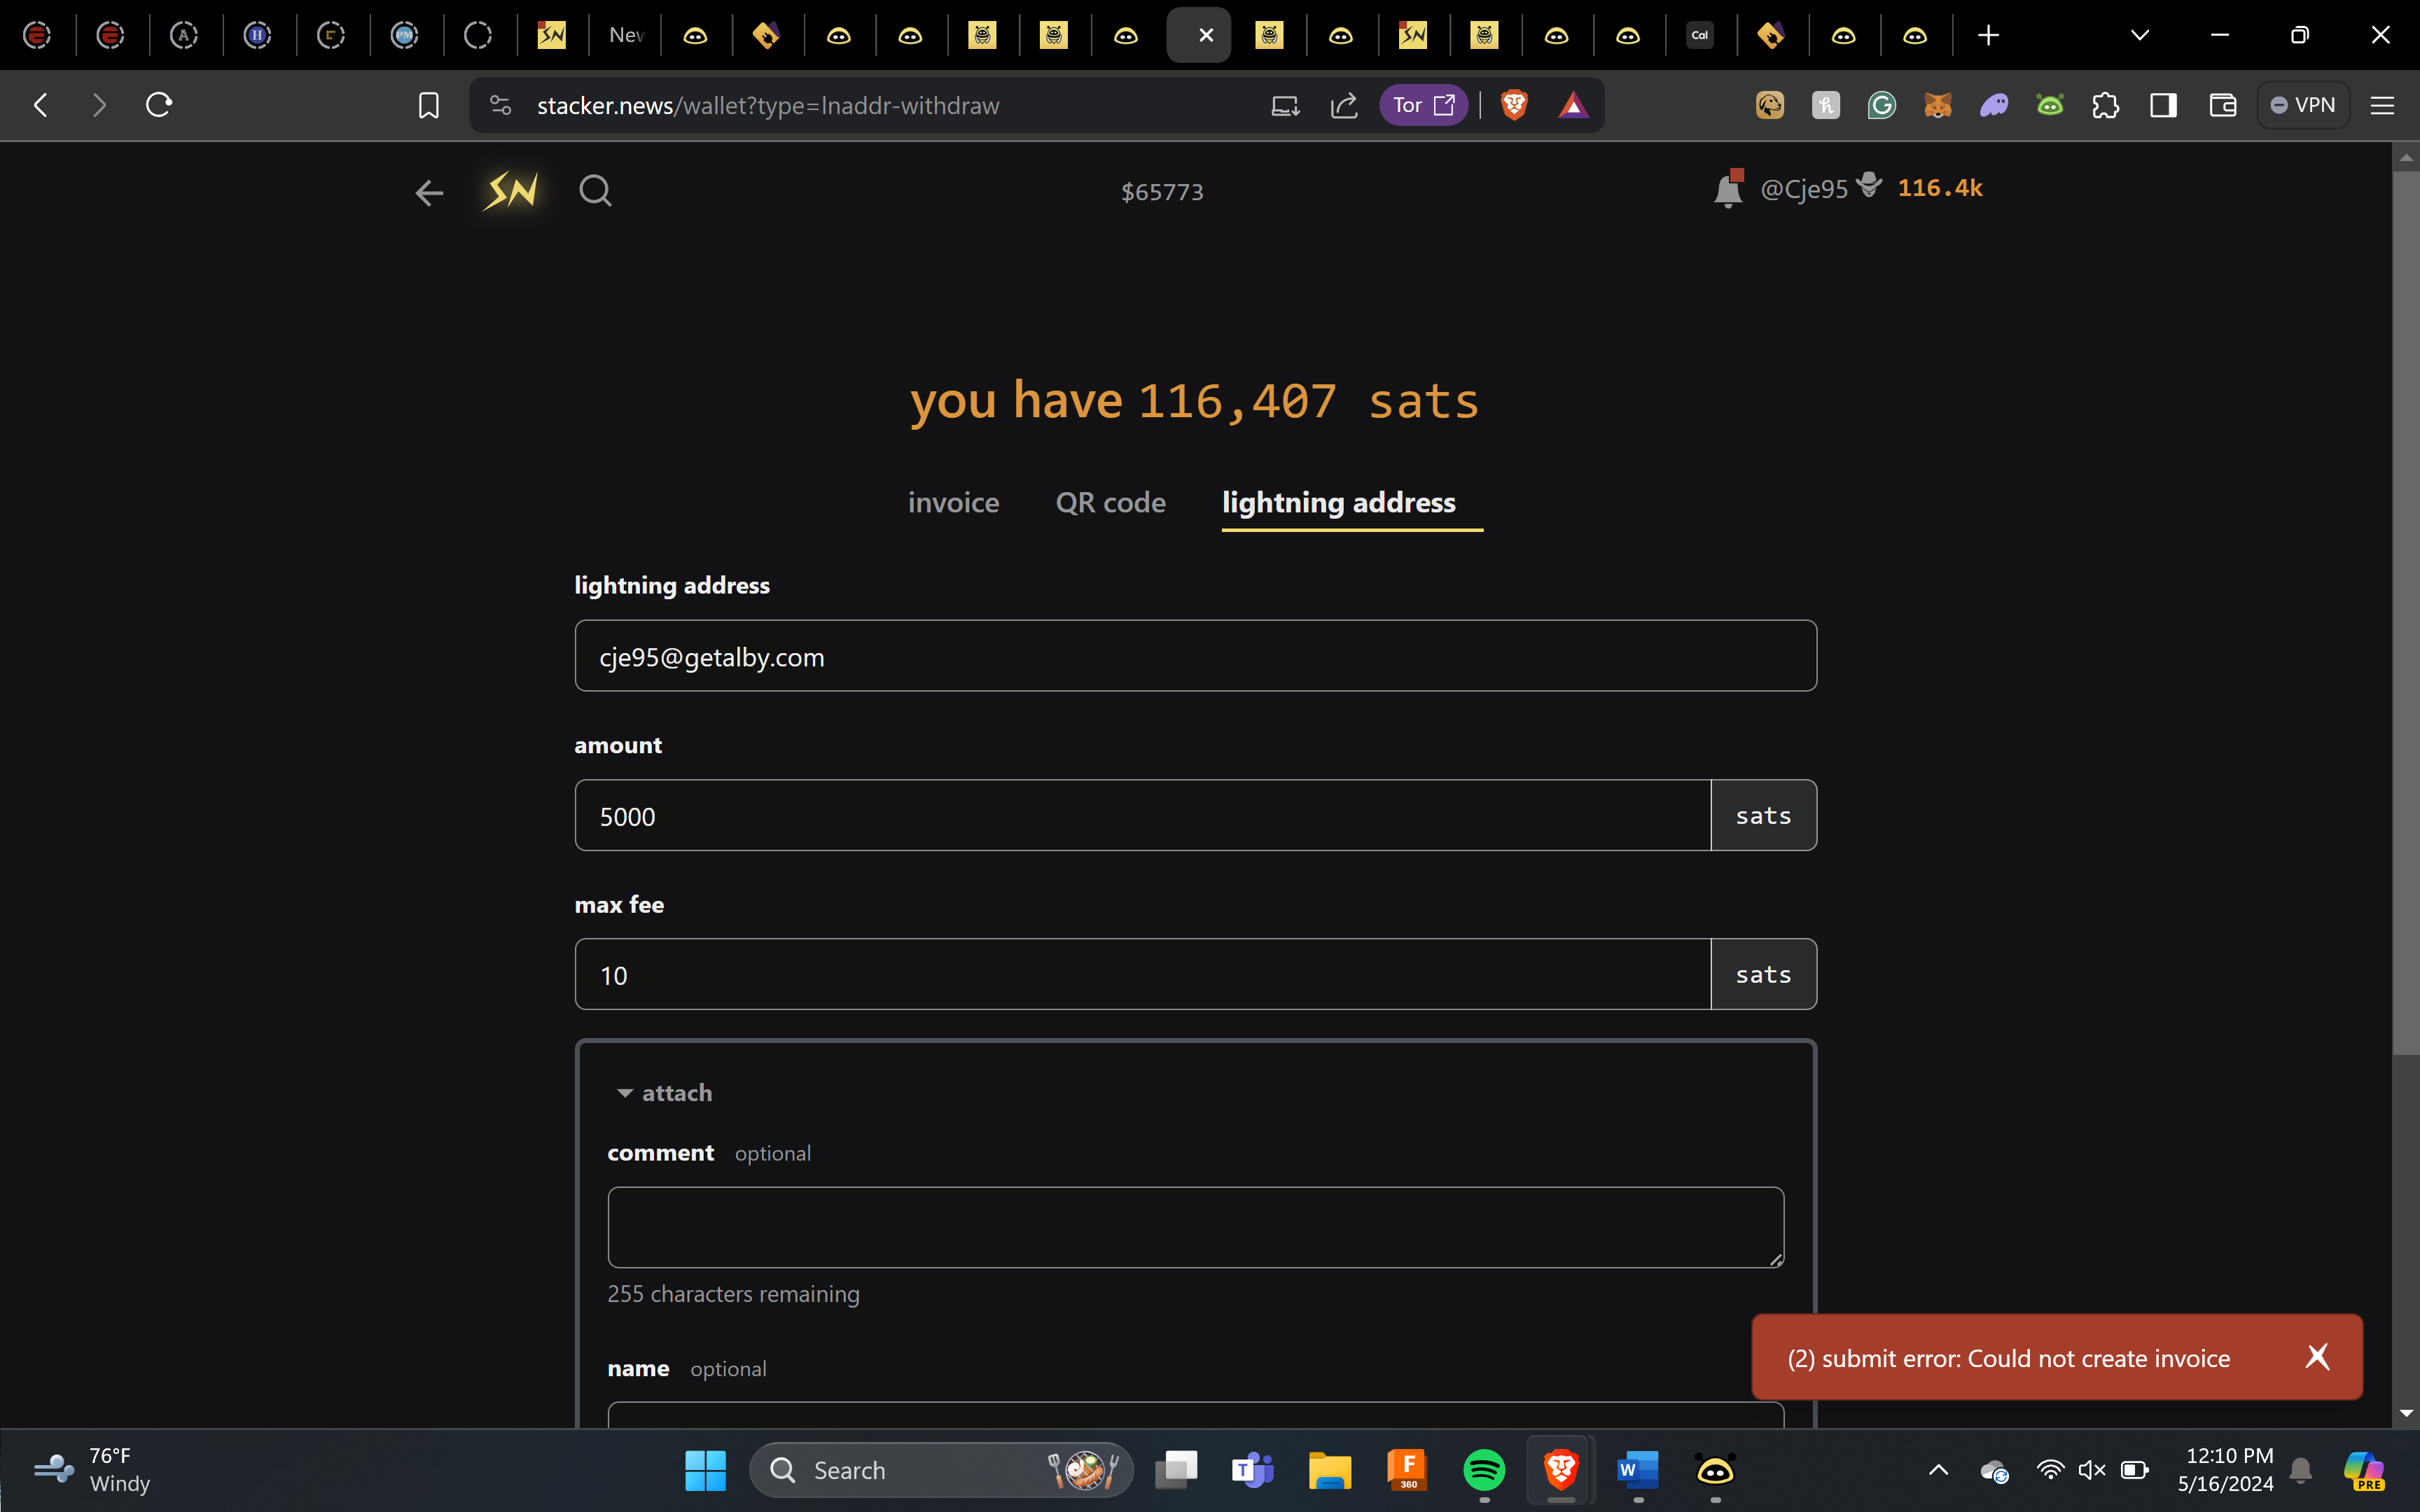
Task: Open in Tor window button
Action: pos(1423,105)
